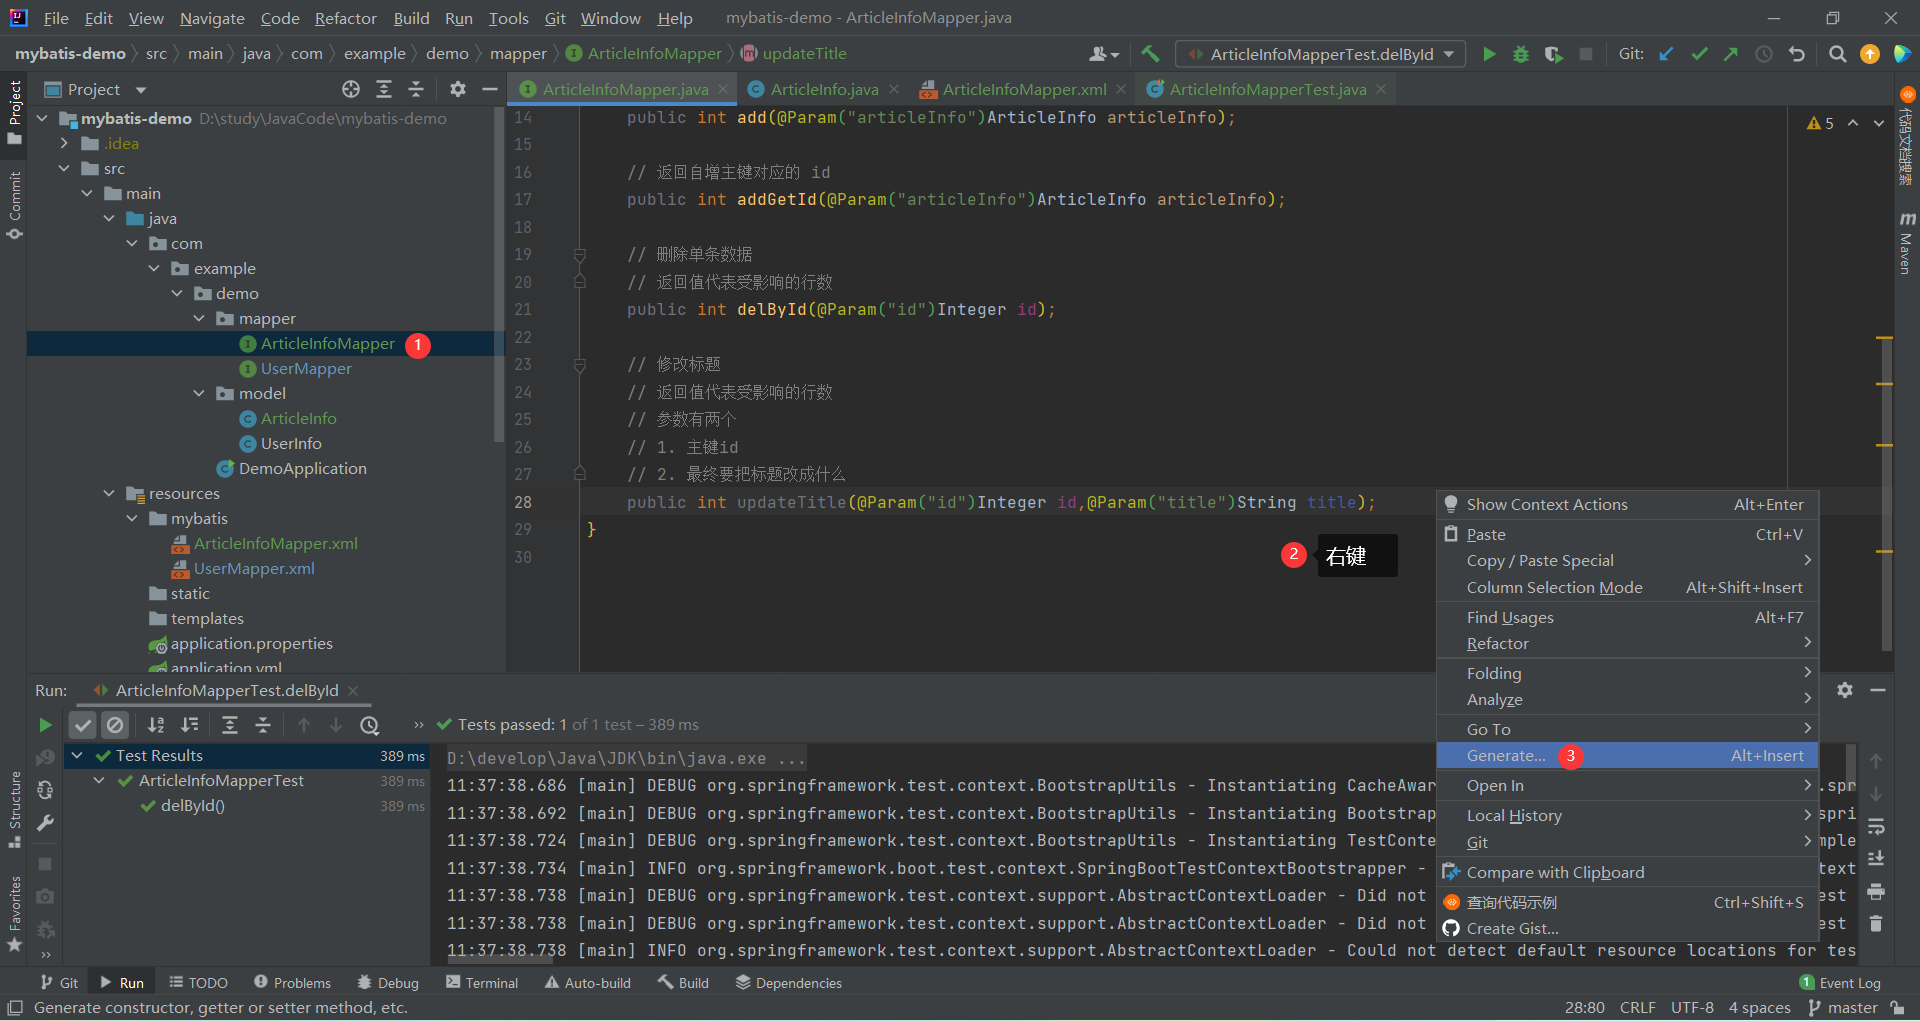Select the delById() test result
1920x1021 pixels.
coord(192,806)
